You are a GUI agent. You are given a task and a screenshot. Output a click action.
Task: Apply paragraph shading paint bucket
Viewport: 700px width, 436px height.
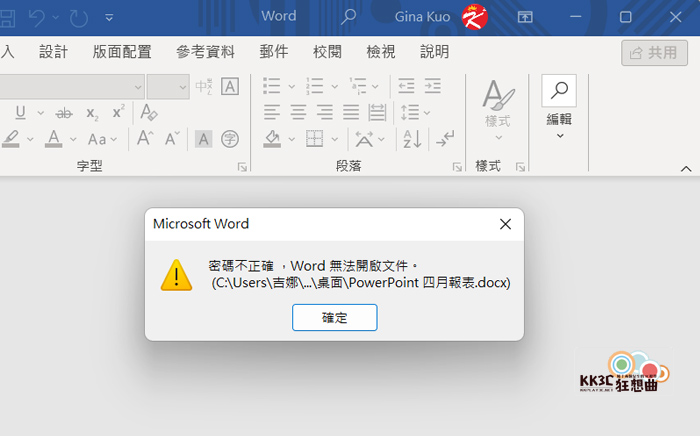(272, 139)
